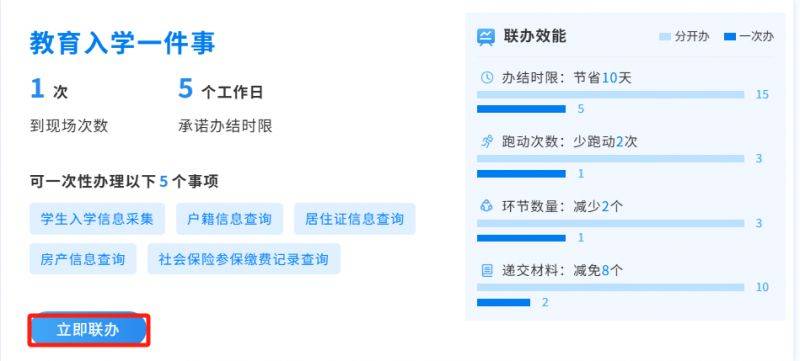Click the light blue 办结时限 bar showing 15
The height and width of the screenshot is (361, 800).
[611, 95]
